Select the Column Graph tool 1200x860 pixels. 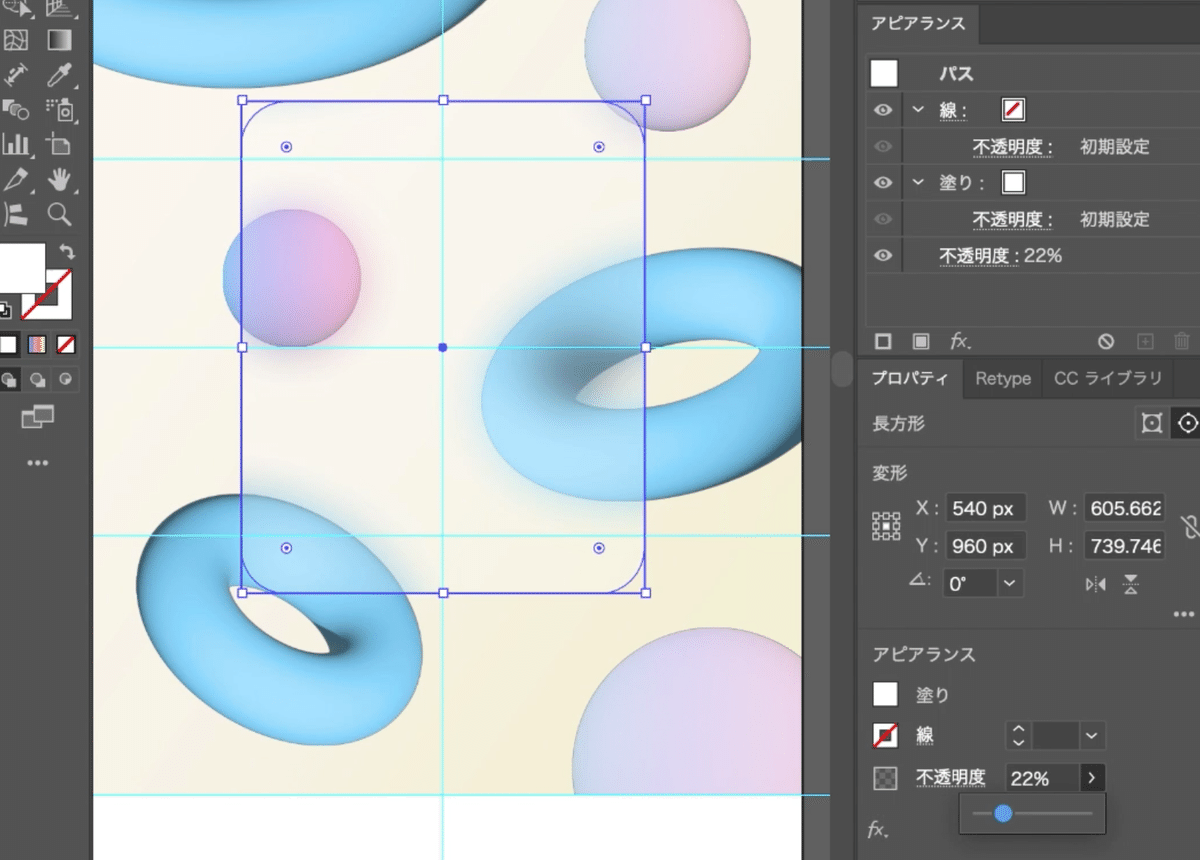tap(16, 145)
